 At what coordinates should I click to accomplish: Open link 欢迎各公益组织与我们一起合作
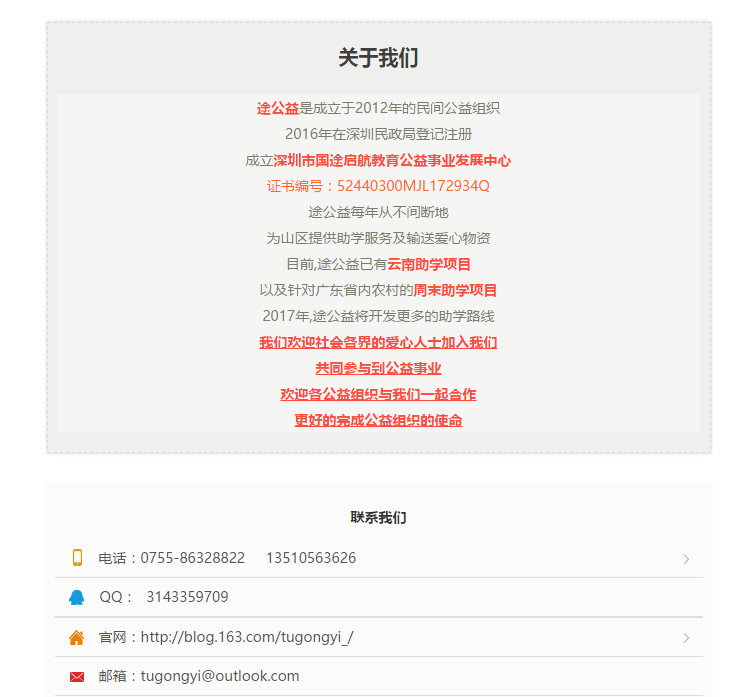[378, 394]
